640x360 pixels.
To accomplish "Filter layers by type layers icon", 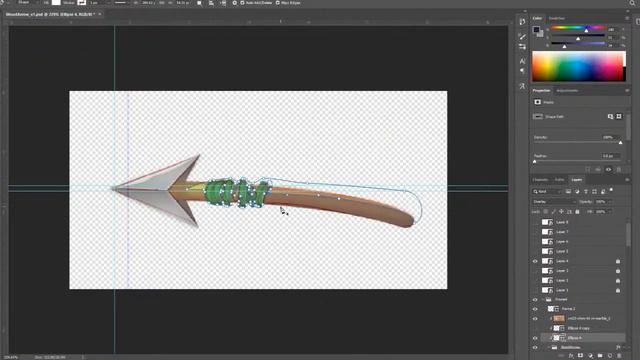I will pos(586,191).
